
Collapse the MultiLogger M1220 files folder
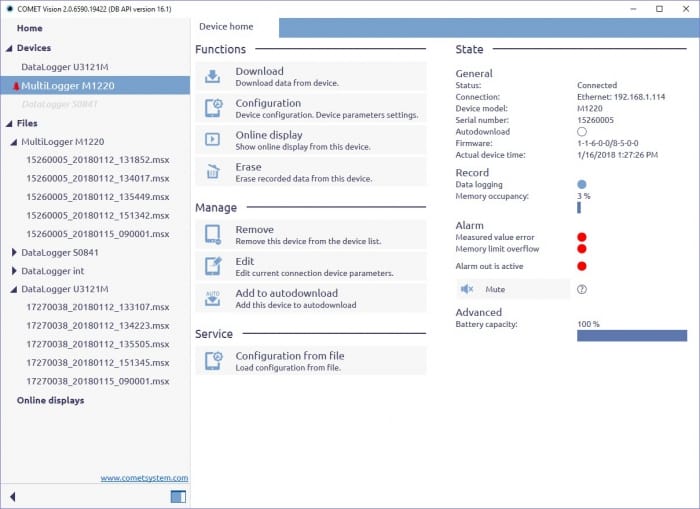[14, 142]
